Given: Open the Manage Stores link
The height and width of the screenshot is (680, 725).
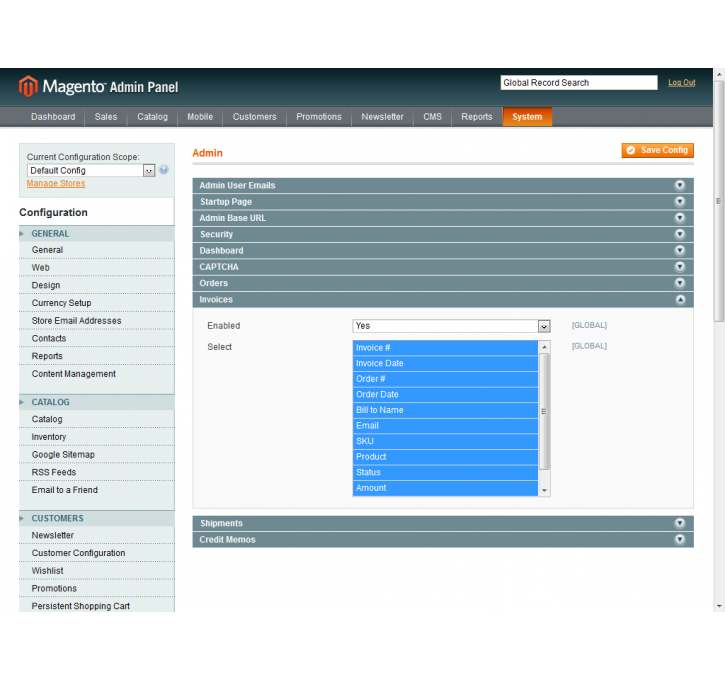Looking at the screenshot, I should 56,184.
